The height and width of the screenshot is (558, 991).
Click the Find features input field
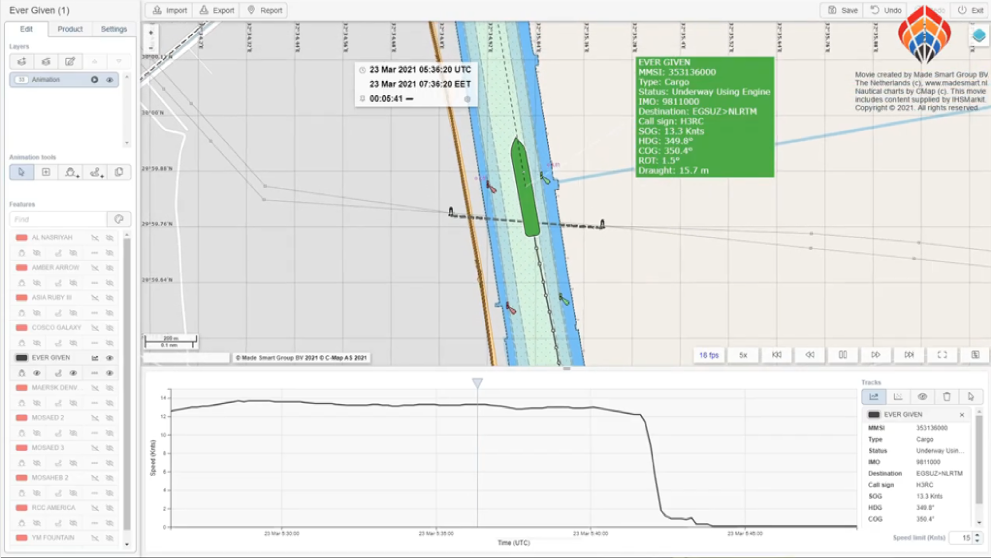(x=58, y=219)
